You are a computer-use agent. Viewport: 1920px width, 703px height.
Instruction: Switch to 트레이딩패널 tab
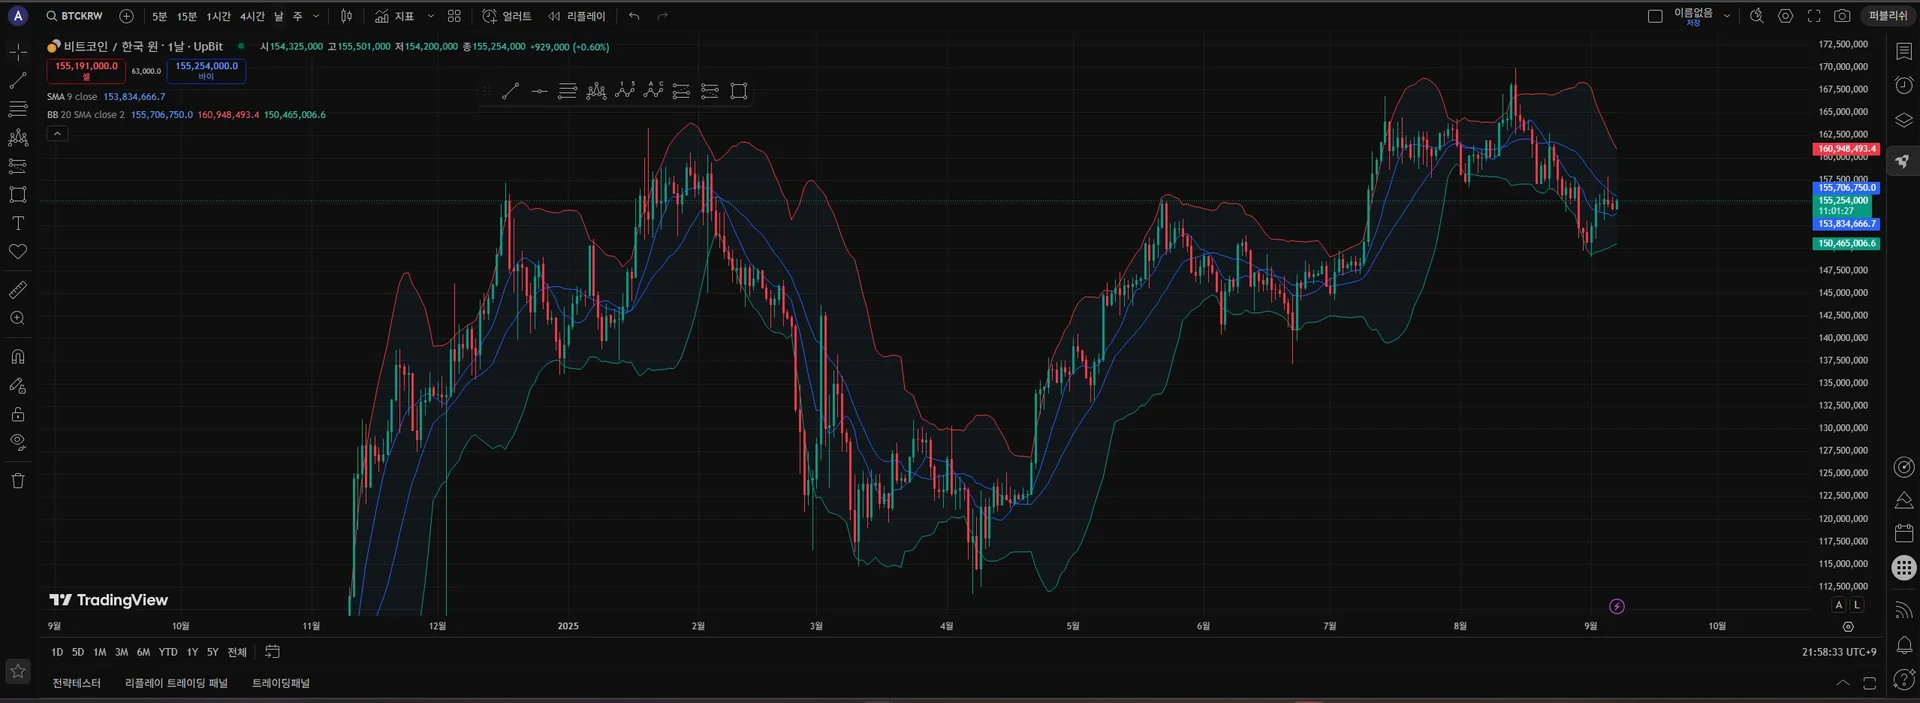point(281,683)
